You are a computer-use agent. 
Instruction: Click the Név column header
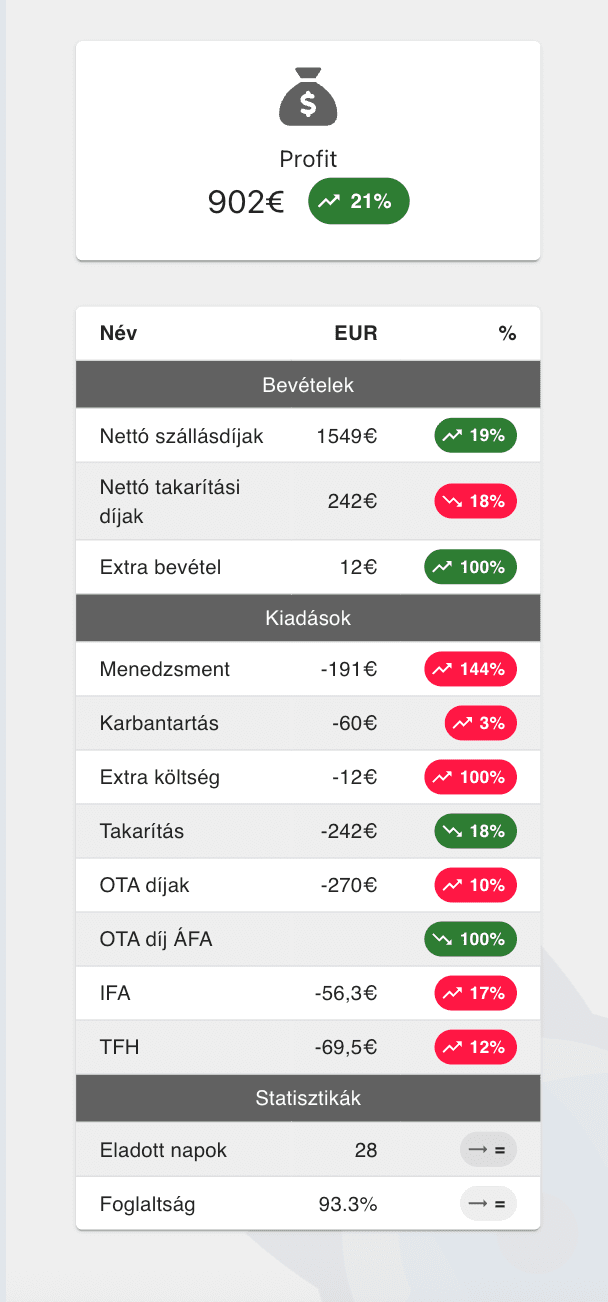(x=119, y=334)
